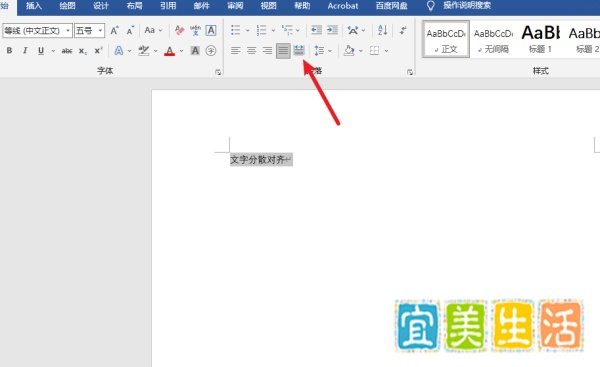Open line spacing dropdown arrow
Viewport: 600px width, 367px height.
[330, 51]
